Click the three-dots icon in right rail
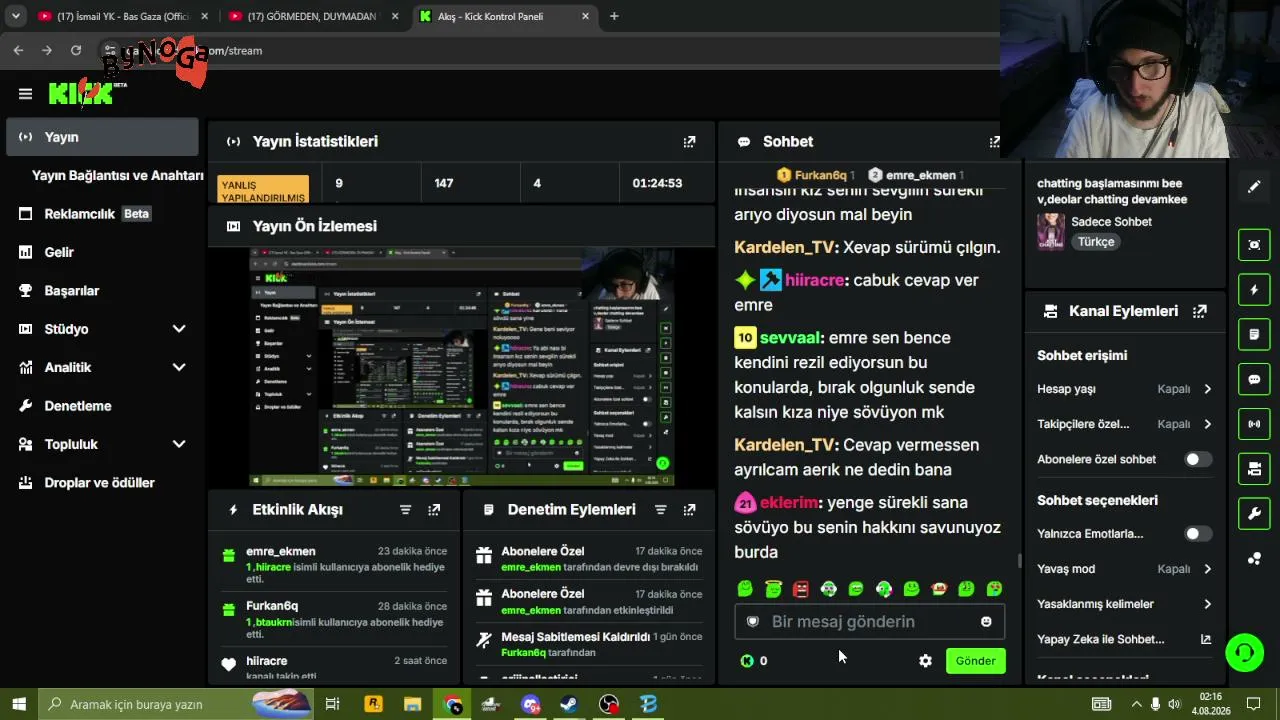1280x720 pixels. [1254, 558]
